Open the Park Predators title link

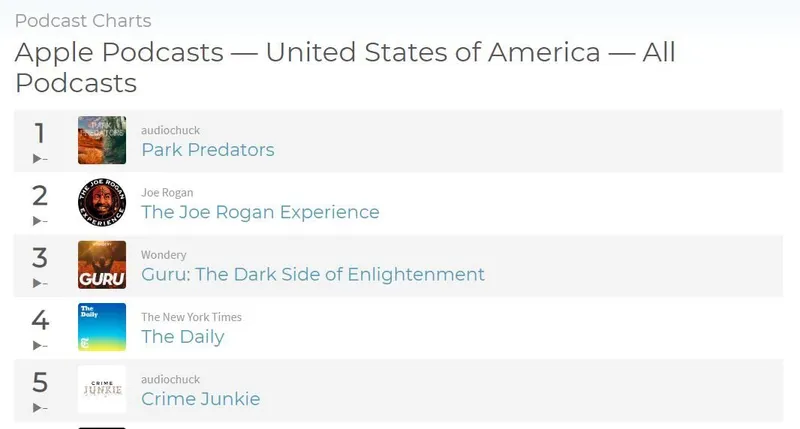(208, 150)
